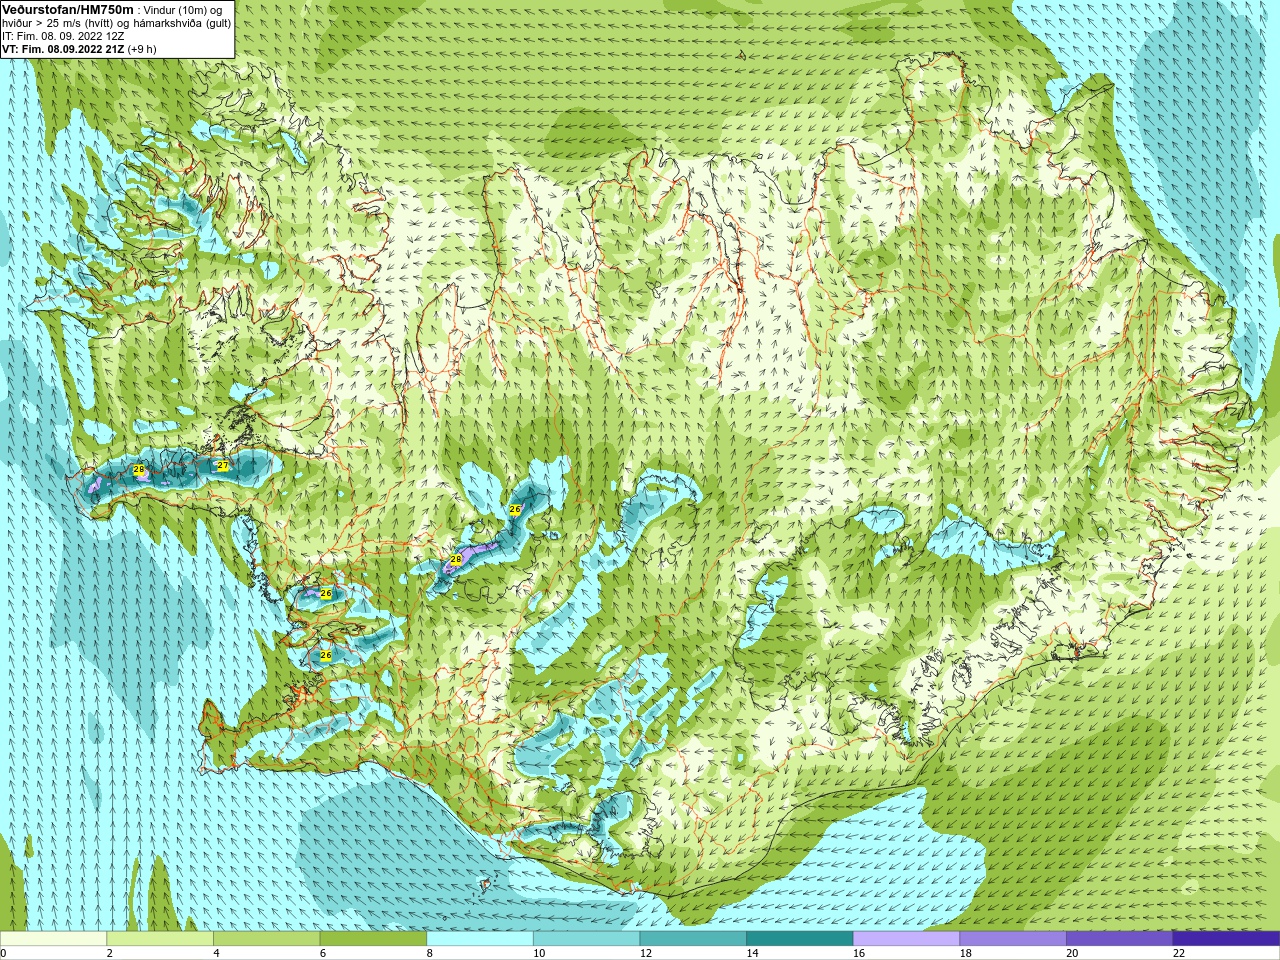Click the scale label 8
The height and width of the screenshot is (960, 1280).
pyautogui.click(x=429, y=953)
